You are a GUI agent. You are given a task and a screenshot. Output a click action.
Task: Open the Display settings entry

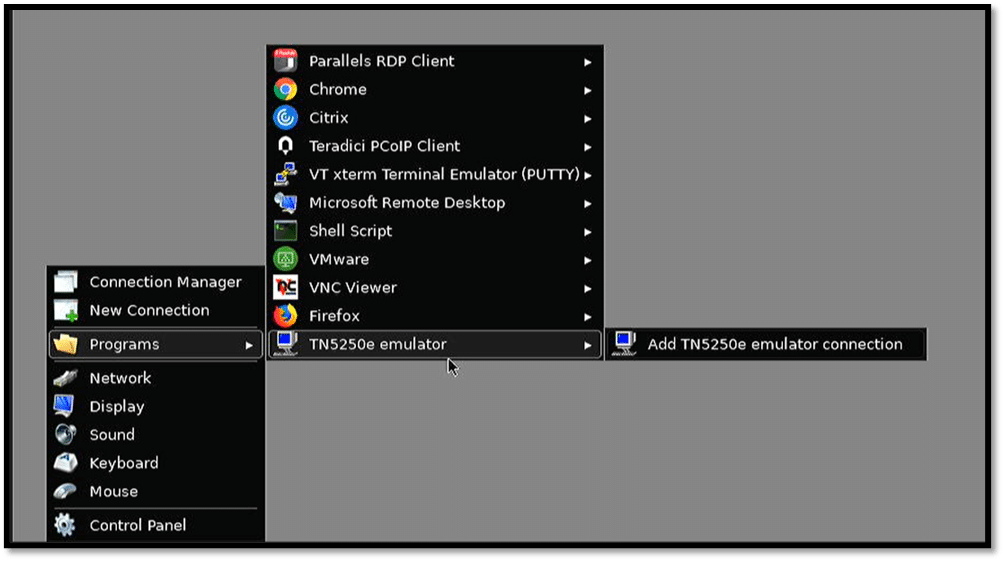(x=156, y=406)
